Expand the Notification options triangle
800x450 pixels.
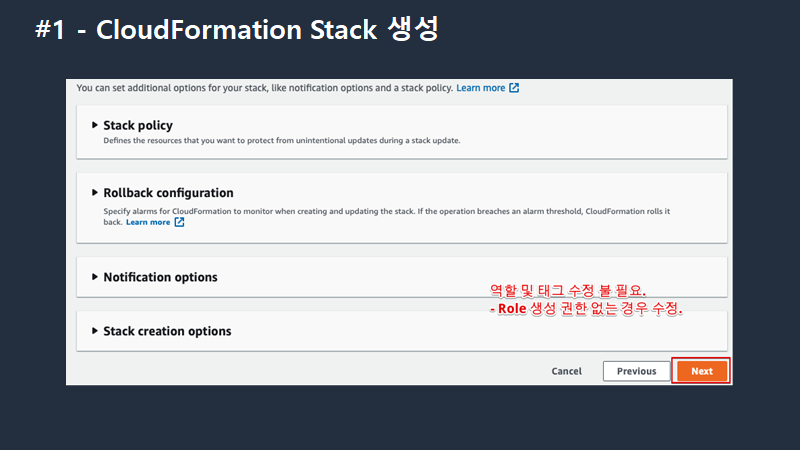94,277
